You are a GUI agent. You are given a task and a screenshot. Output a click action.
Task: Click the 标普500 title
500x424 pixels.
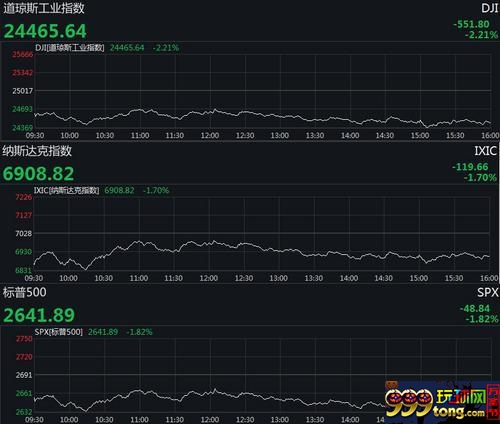tap(25, 292)
